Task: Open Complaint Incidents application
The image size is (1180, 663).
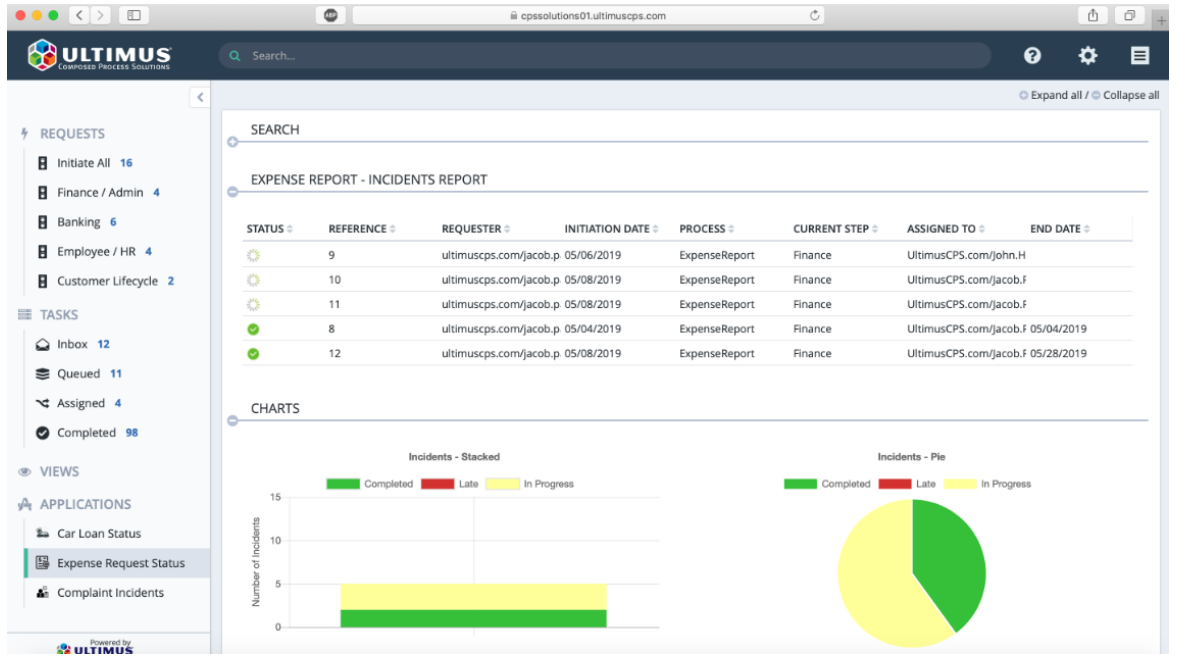Action: (110, 593)
